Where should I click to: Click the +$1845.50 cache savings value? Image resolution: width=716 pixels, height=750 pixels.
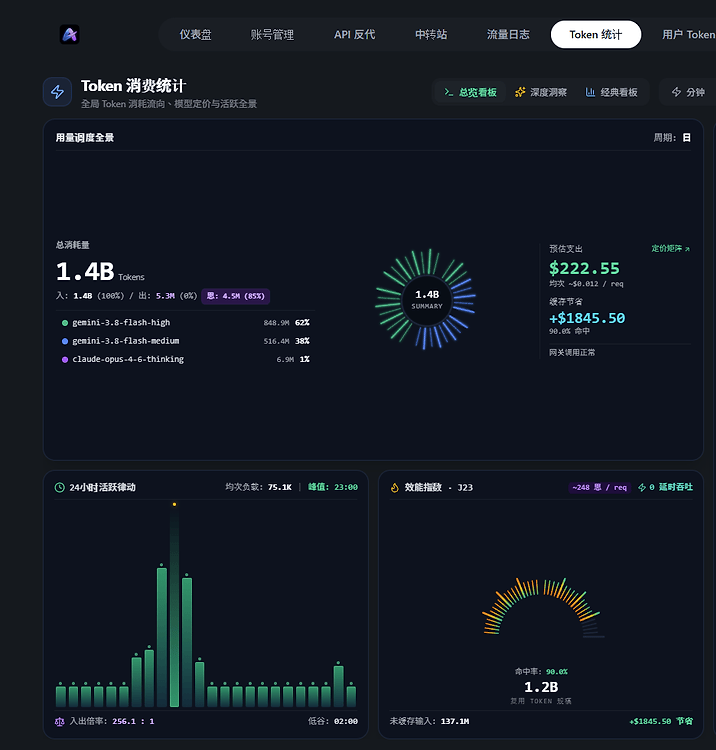pos(587,318)
